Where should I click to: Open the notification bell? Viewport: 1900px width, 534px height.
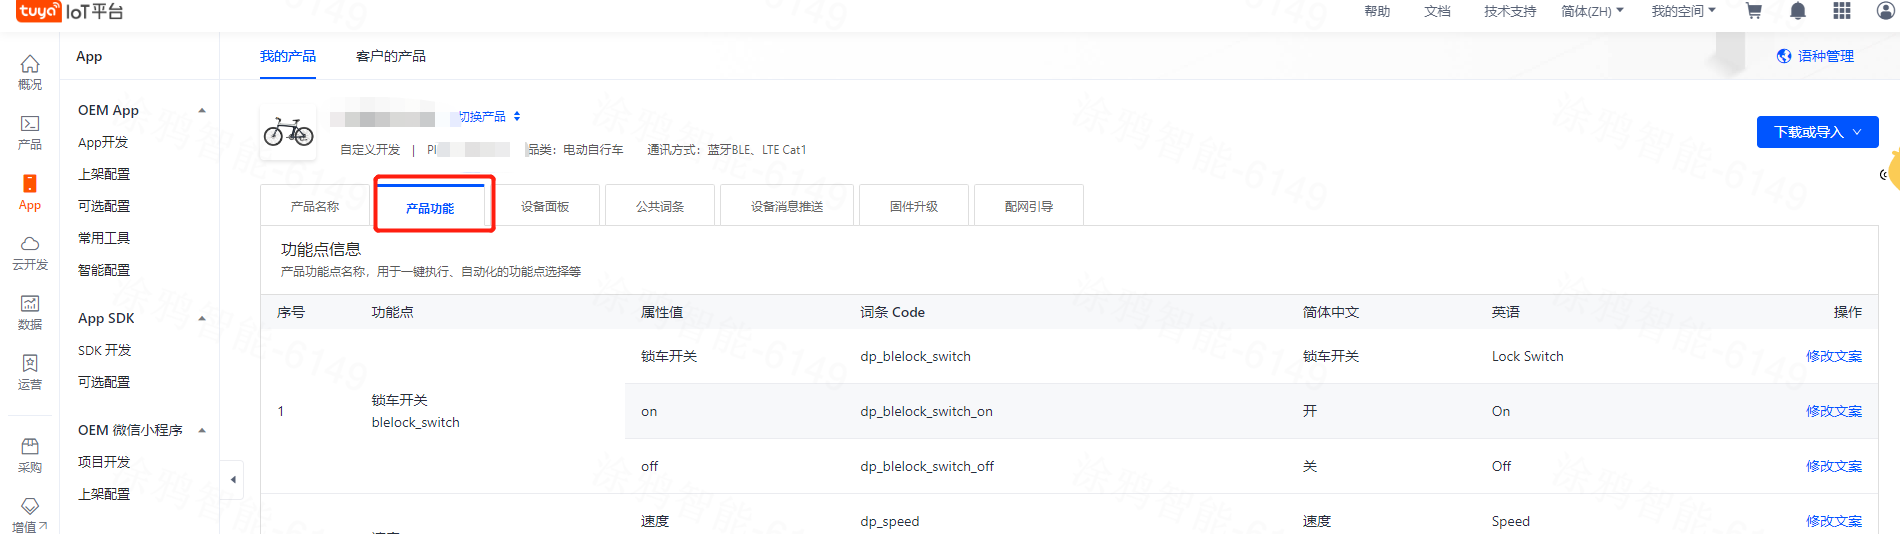[1797, 11]
